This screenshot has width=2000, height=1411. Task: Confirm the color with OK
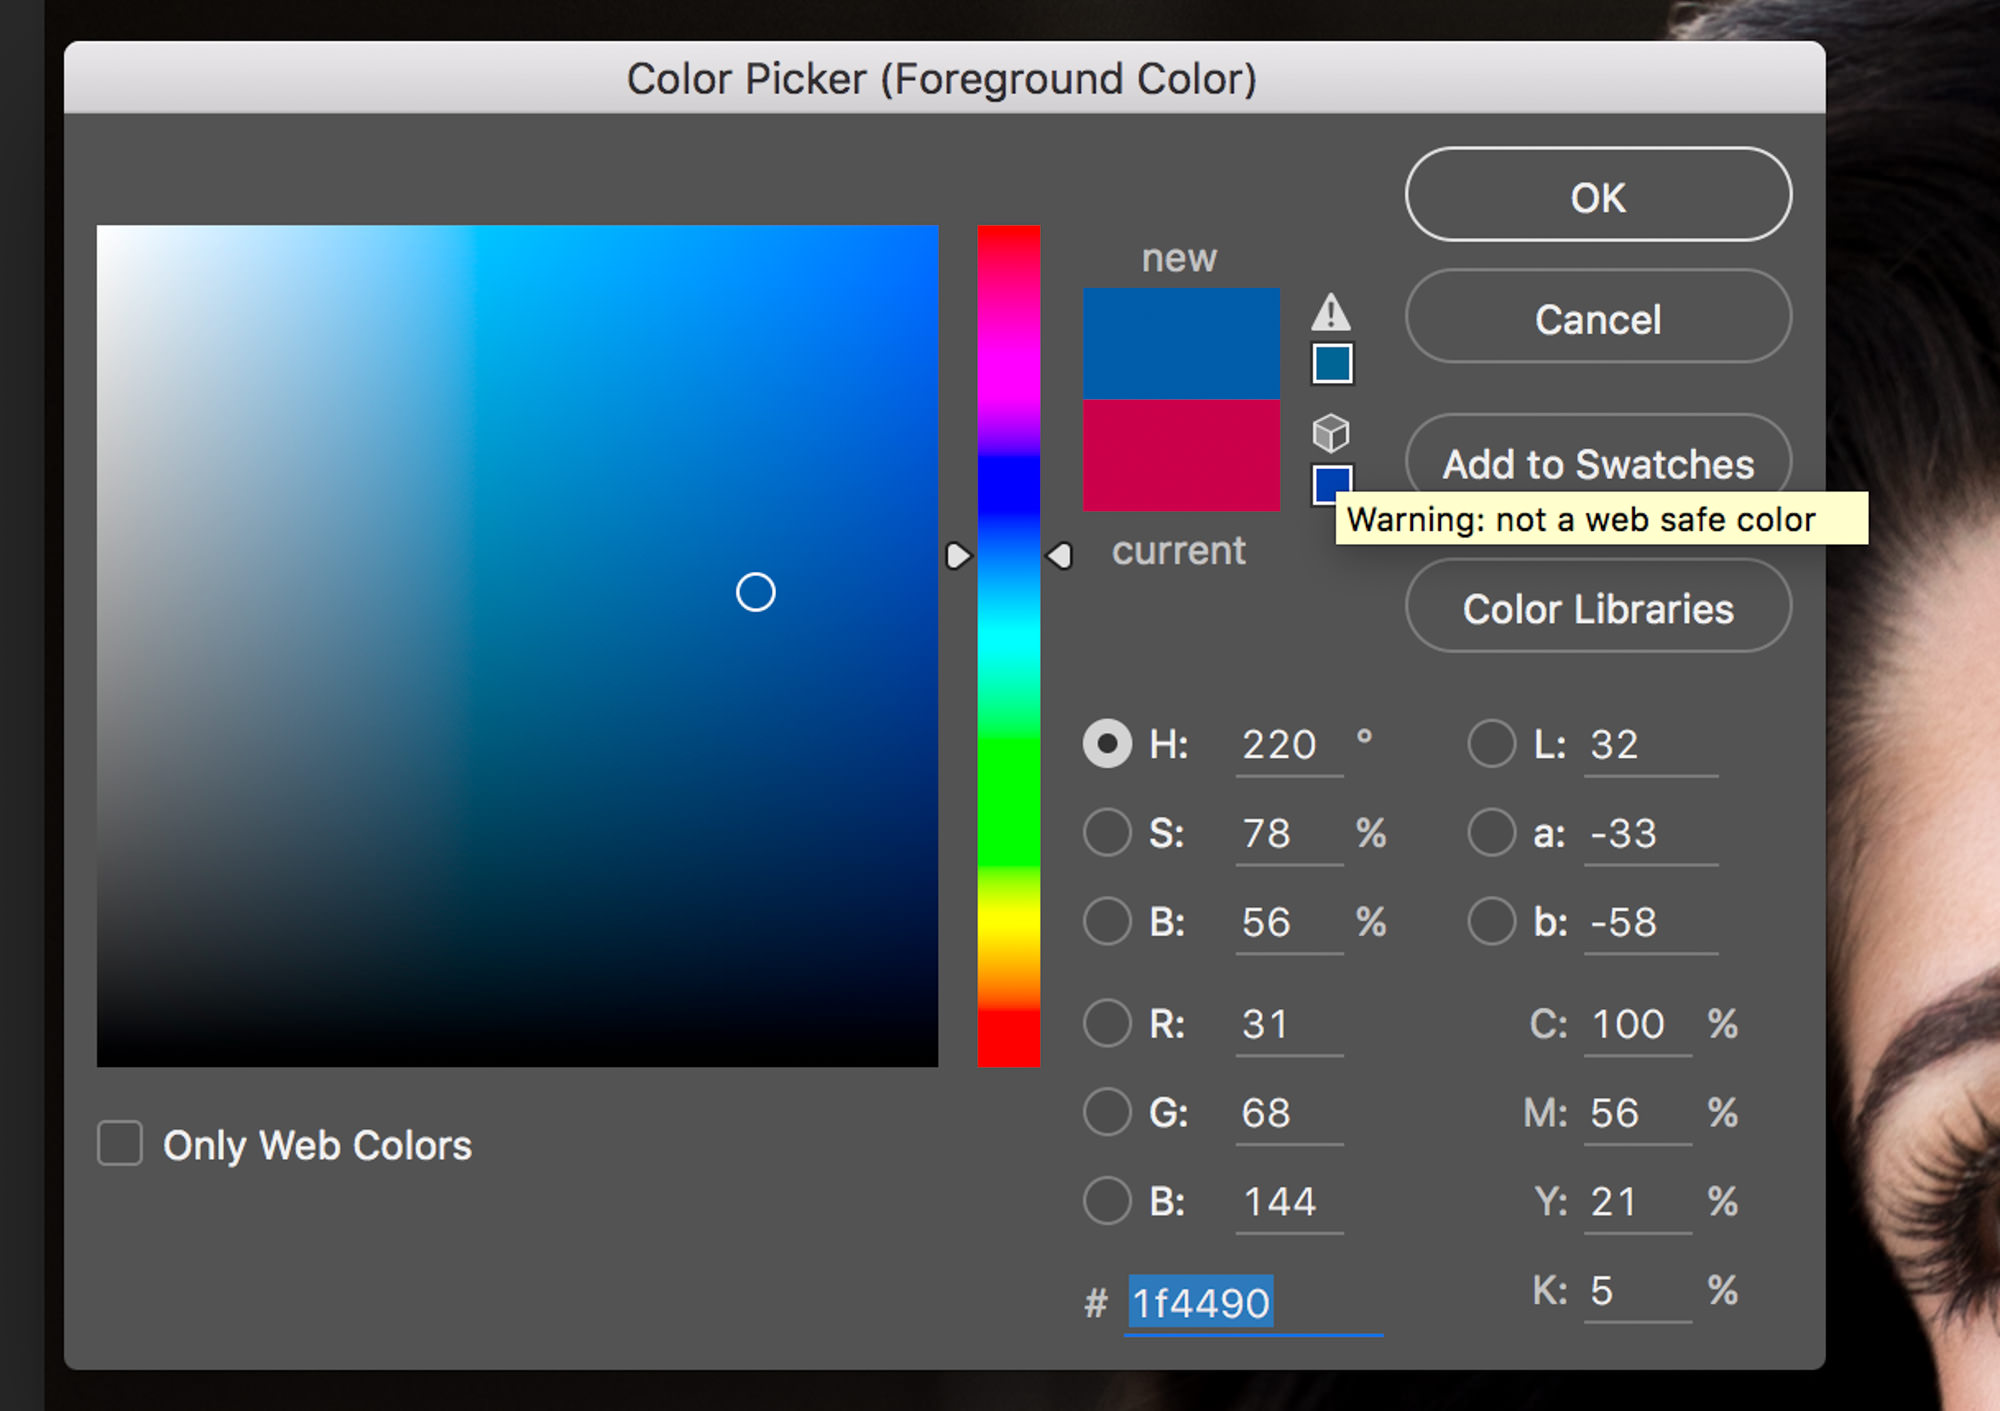coord(1597,196)
